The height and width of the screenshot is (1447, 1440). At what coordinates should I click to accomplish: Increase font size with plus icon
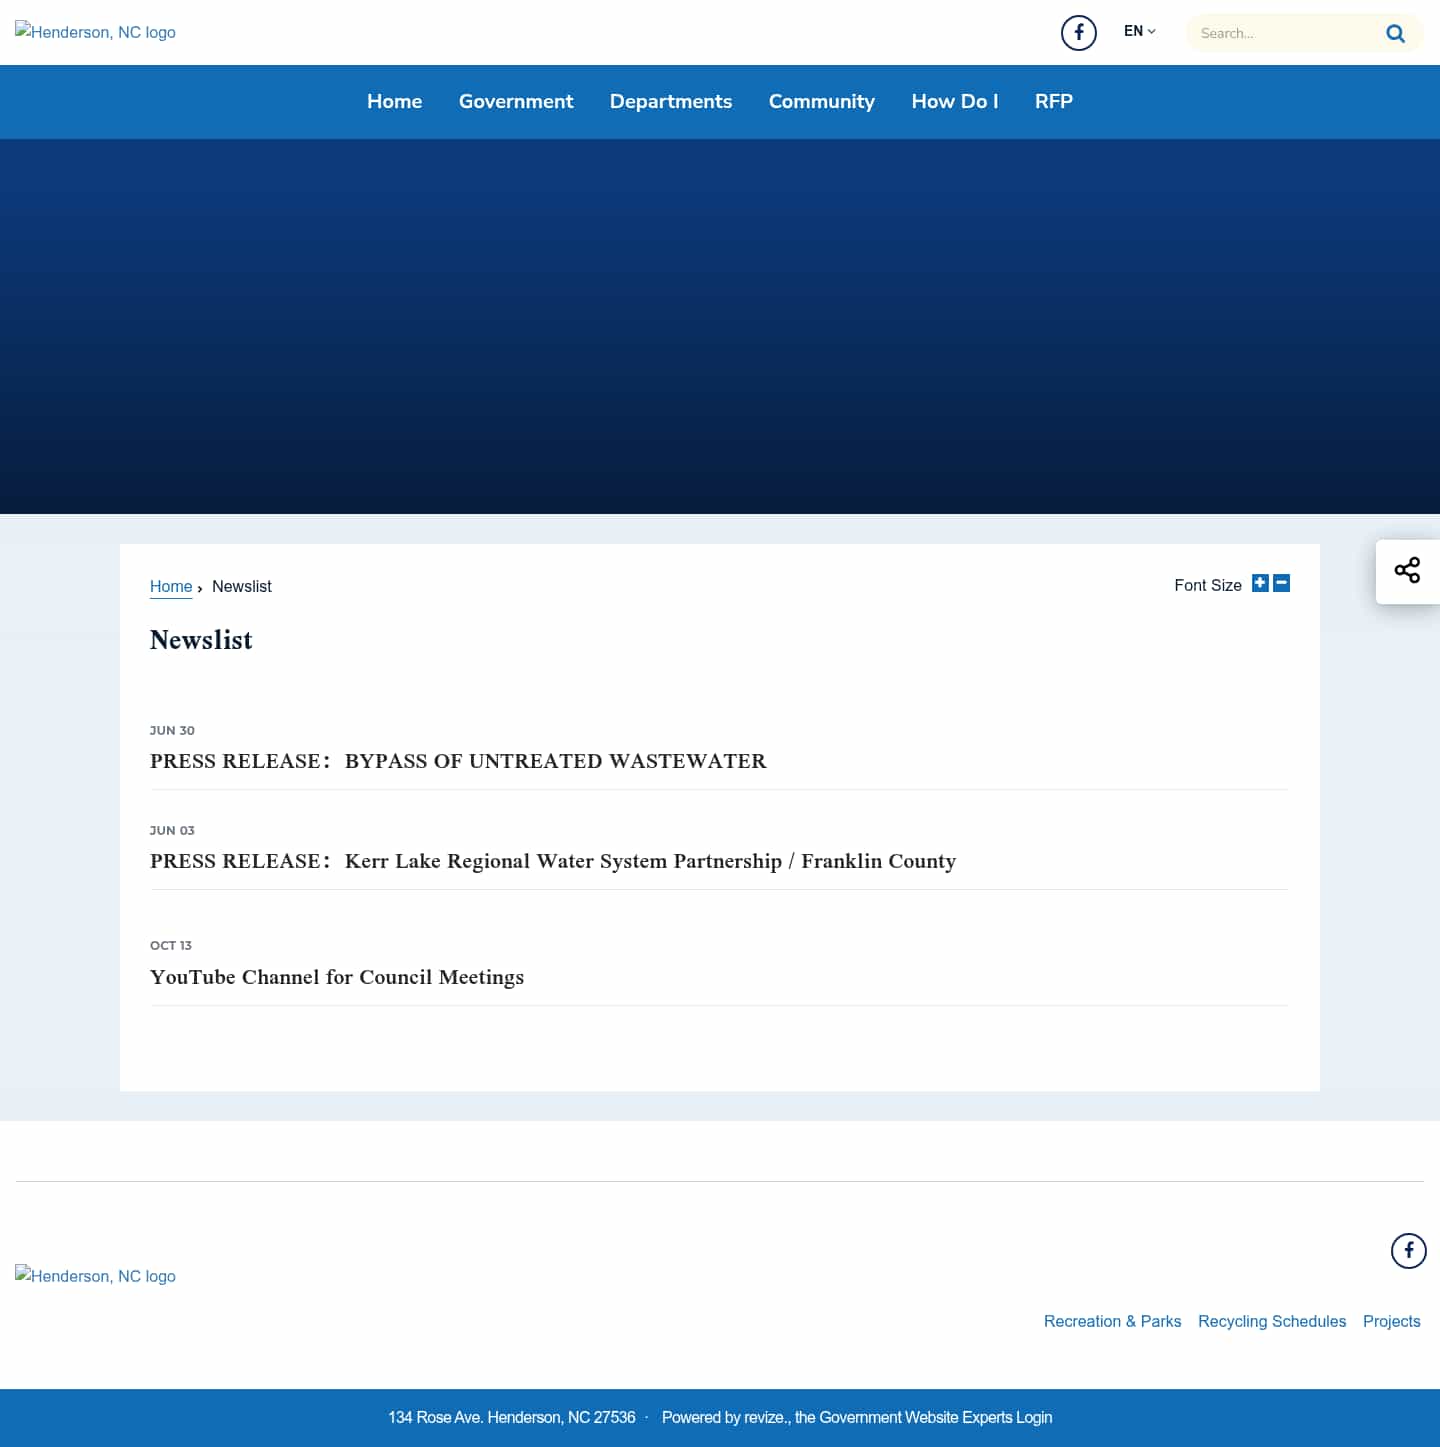tap(1260, 583)
